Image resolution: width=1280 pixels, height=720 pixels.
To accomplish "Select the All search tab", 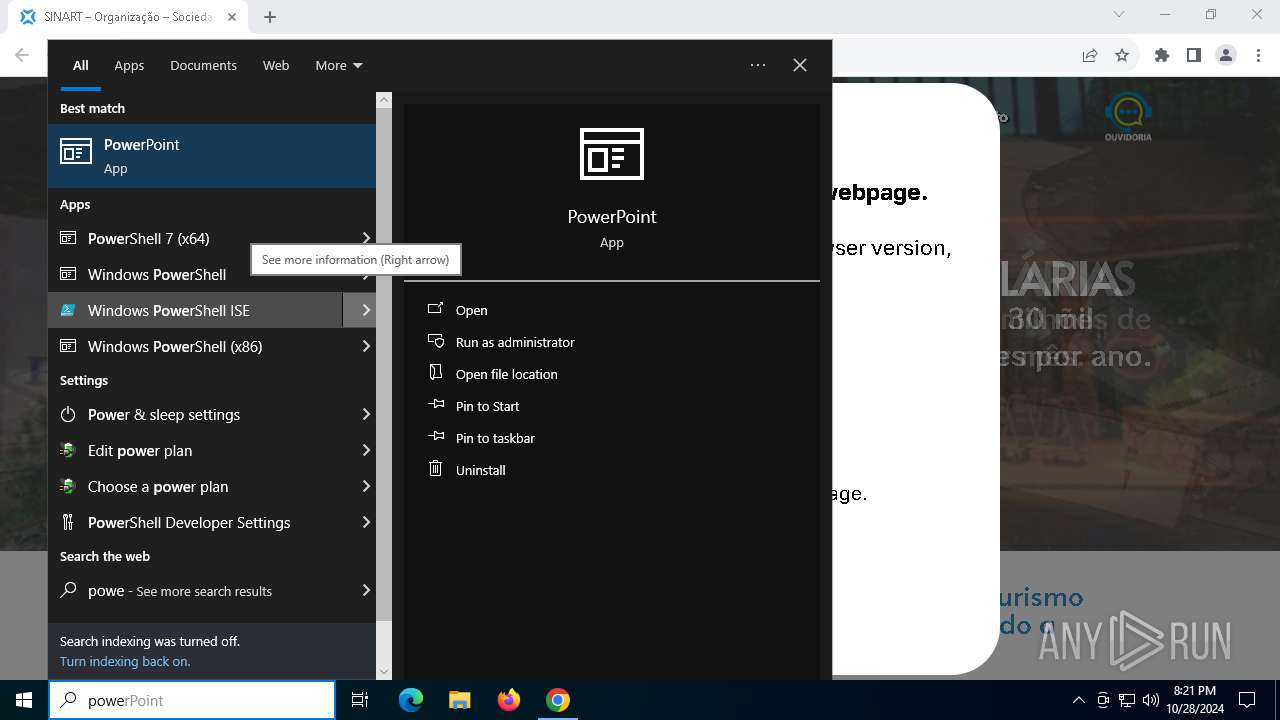I will point(81,65).
